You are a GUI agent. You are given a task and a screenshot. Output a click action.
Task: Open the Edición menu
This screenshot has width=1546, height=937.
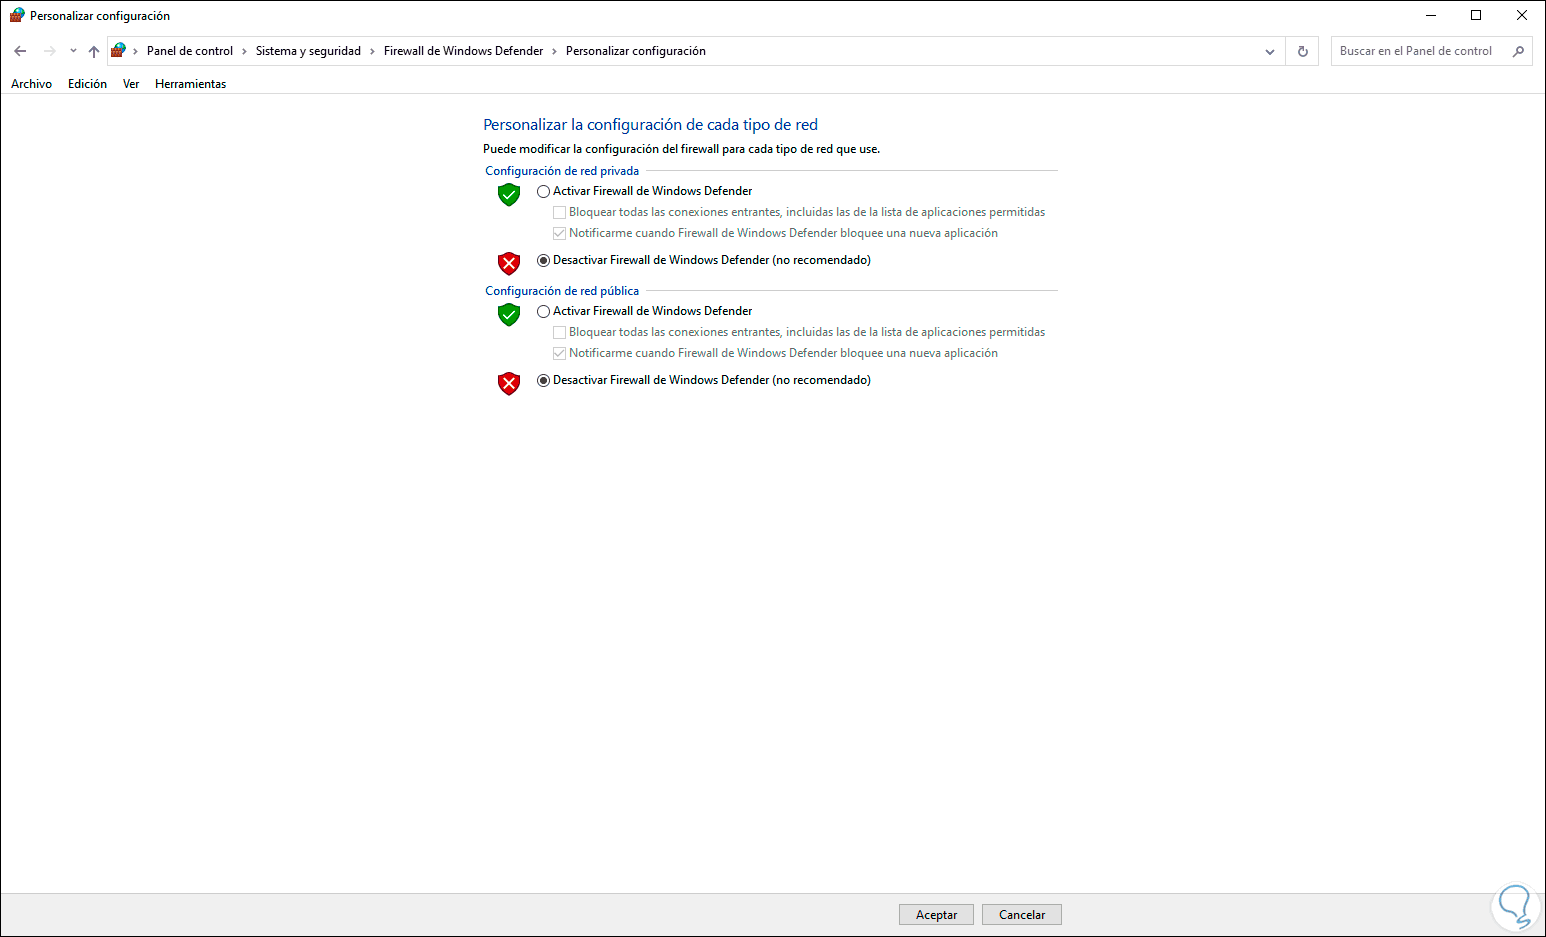coord(87,84)
